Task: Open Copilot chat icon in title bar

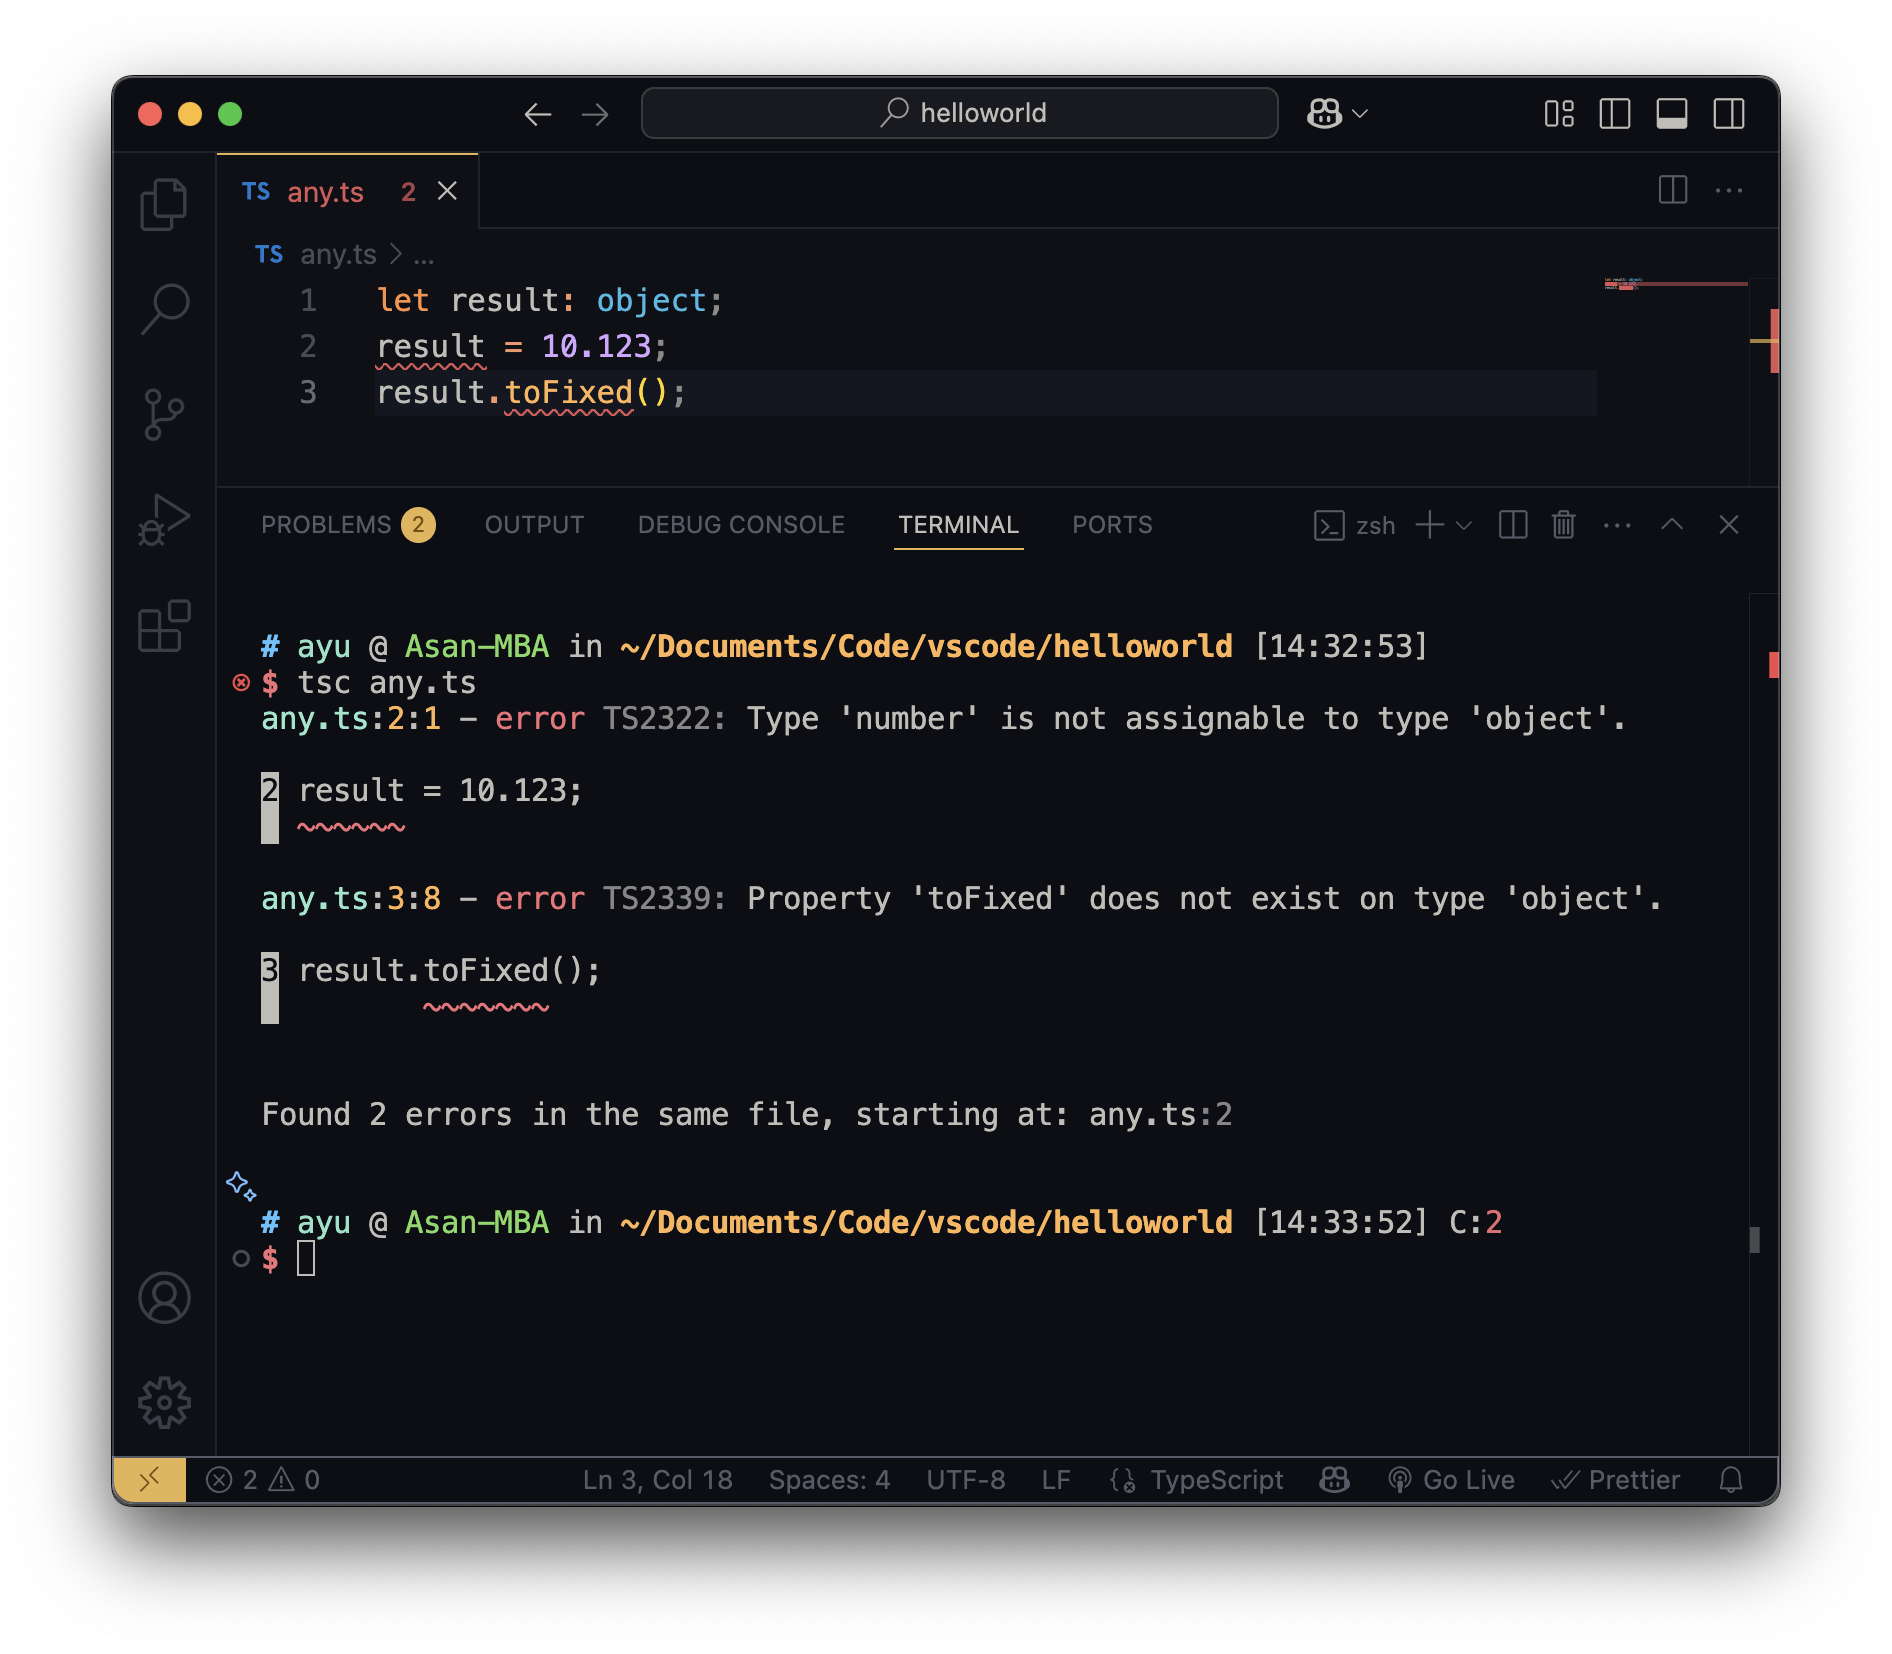Action: tap(1324, 114)
